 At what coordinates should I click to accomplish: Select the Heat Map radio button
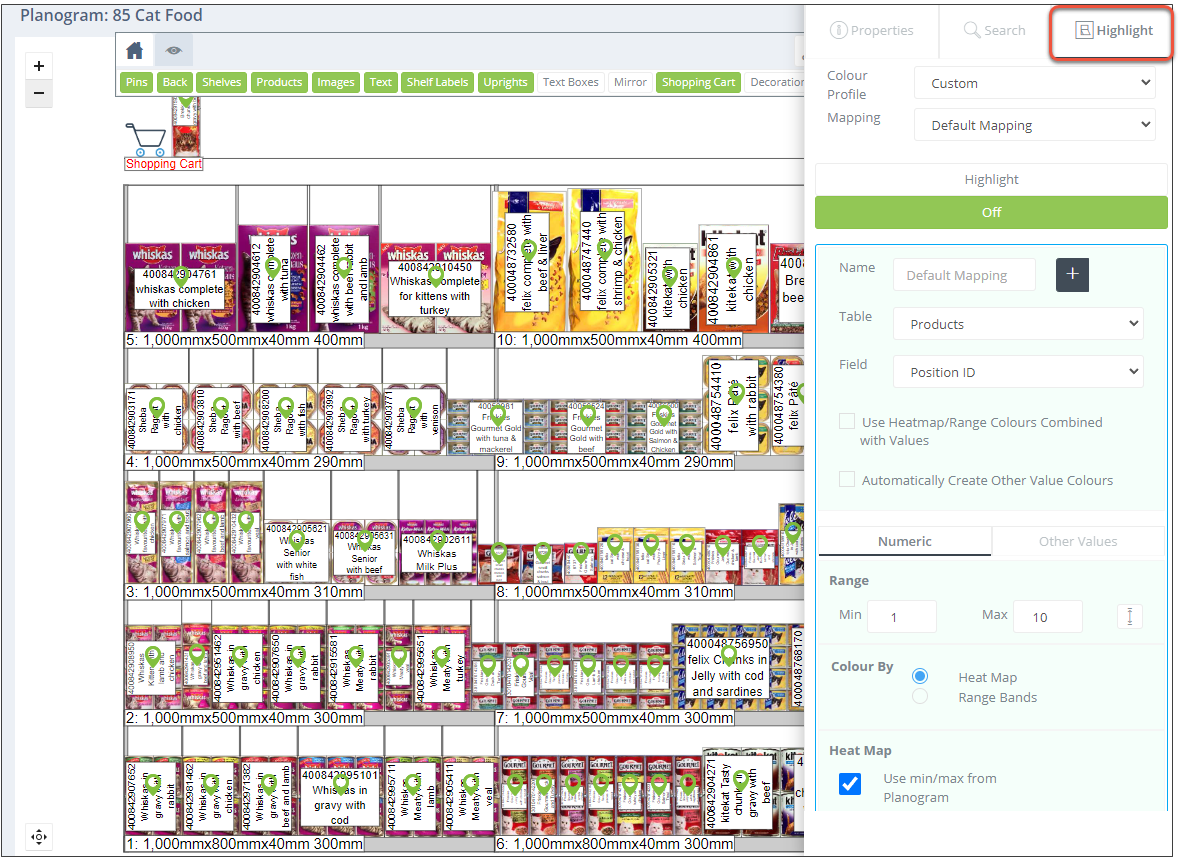coord(920,676)
